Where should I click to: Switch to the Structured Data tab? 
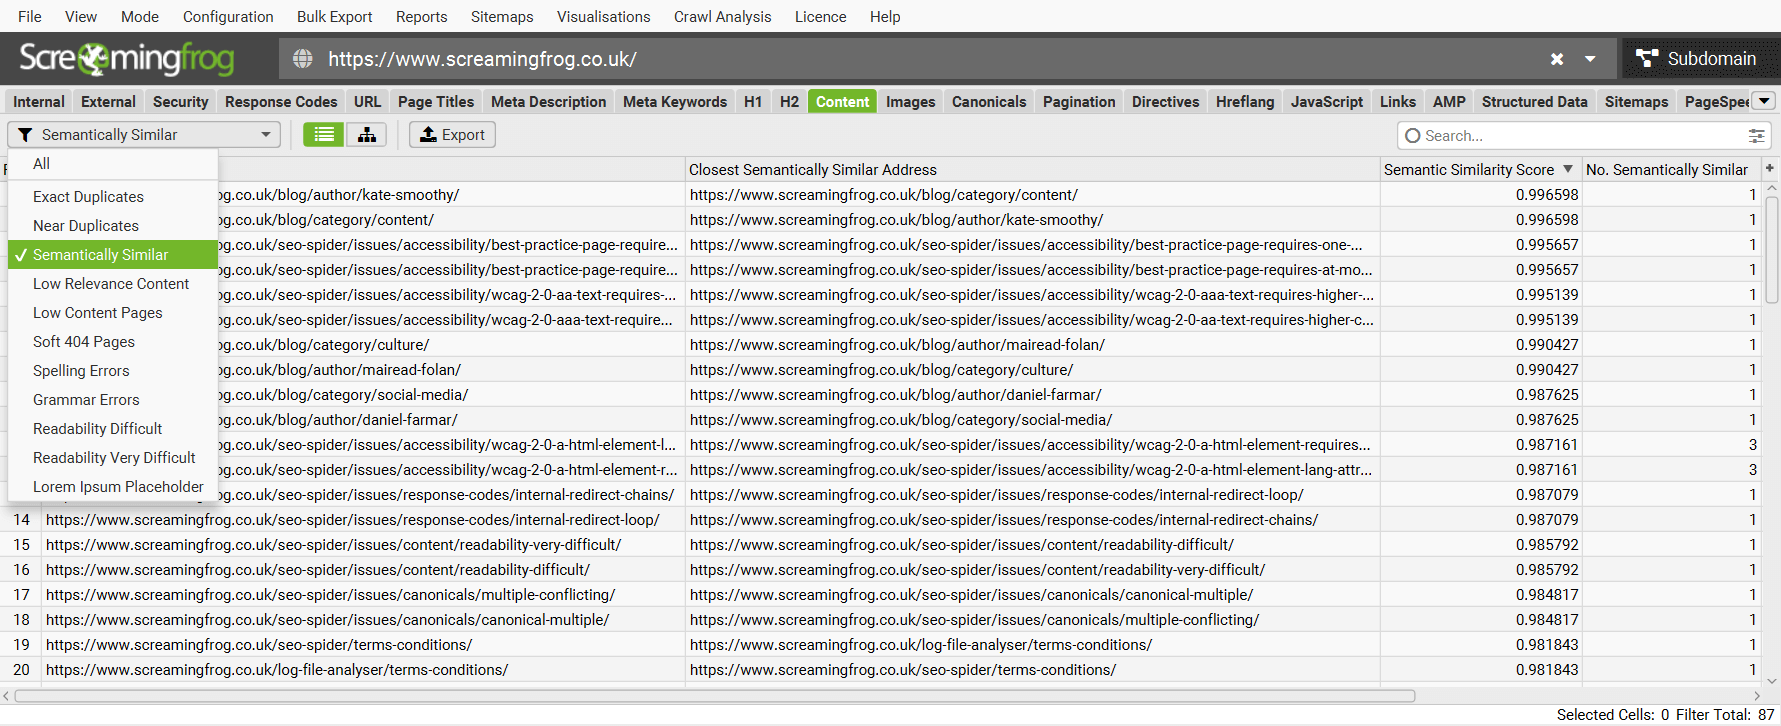coord(1534,102)
